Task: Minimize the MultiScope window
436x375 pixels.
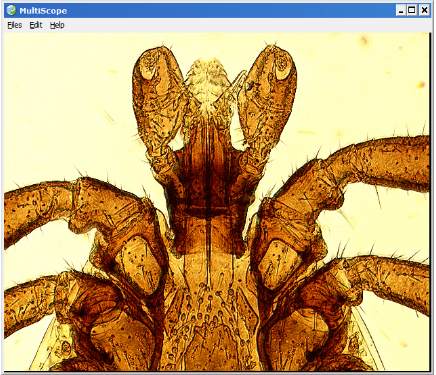Action: [401, 10]
